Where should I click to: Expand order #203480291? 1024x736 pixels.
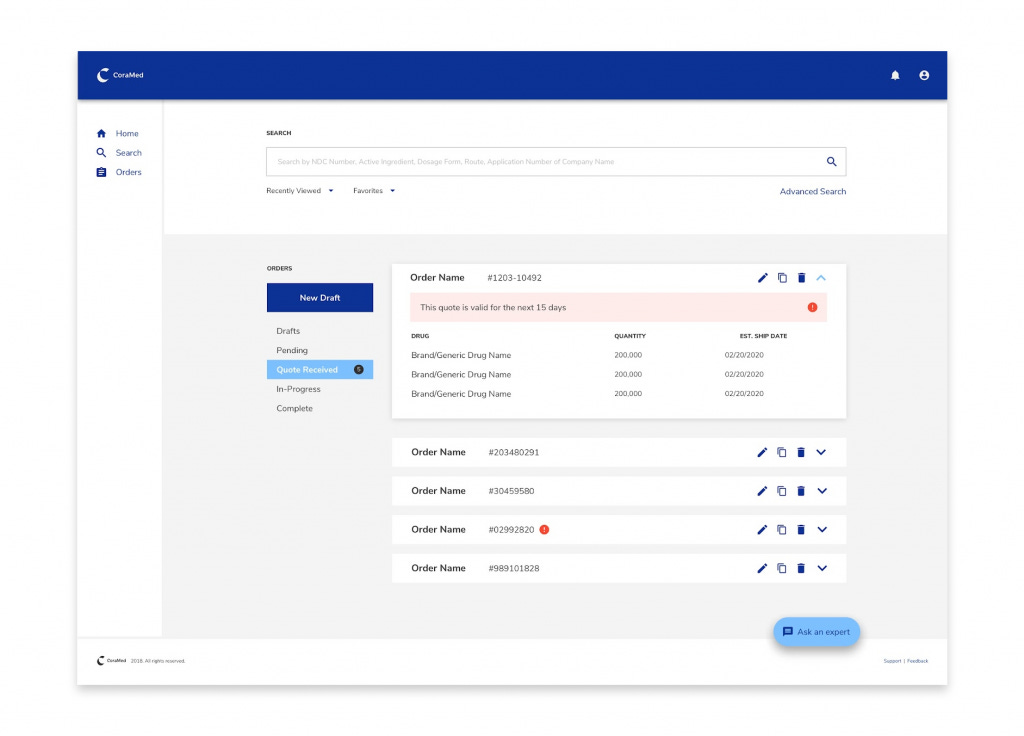[821, 452]
